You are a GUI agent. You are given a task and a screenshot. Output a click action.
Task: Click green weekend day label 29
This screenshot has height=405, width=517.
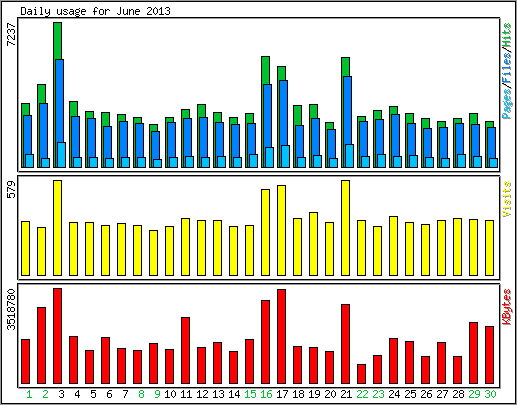coord(474,394)
